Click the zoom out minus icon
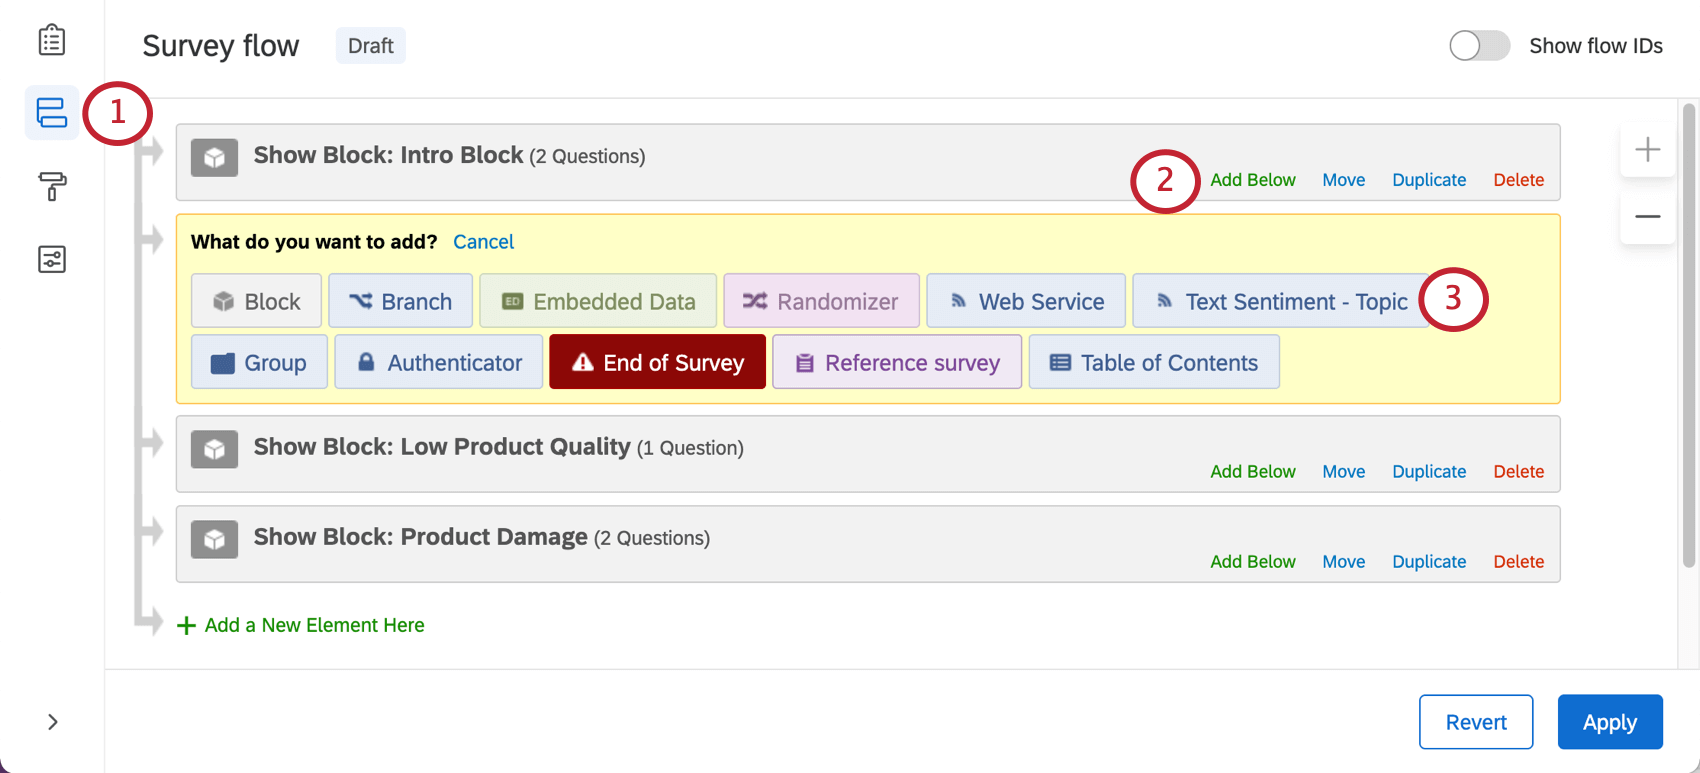1700x773 pixels. click(1647, 216)
